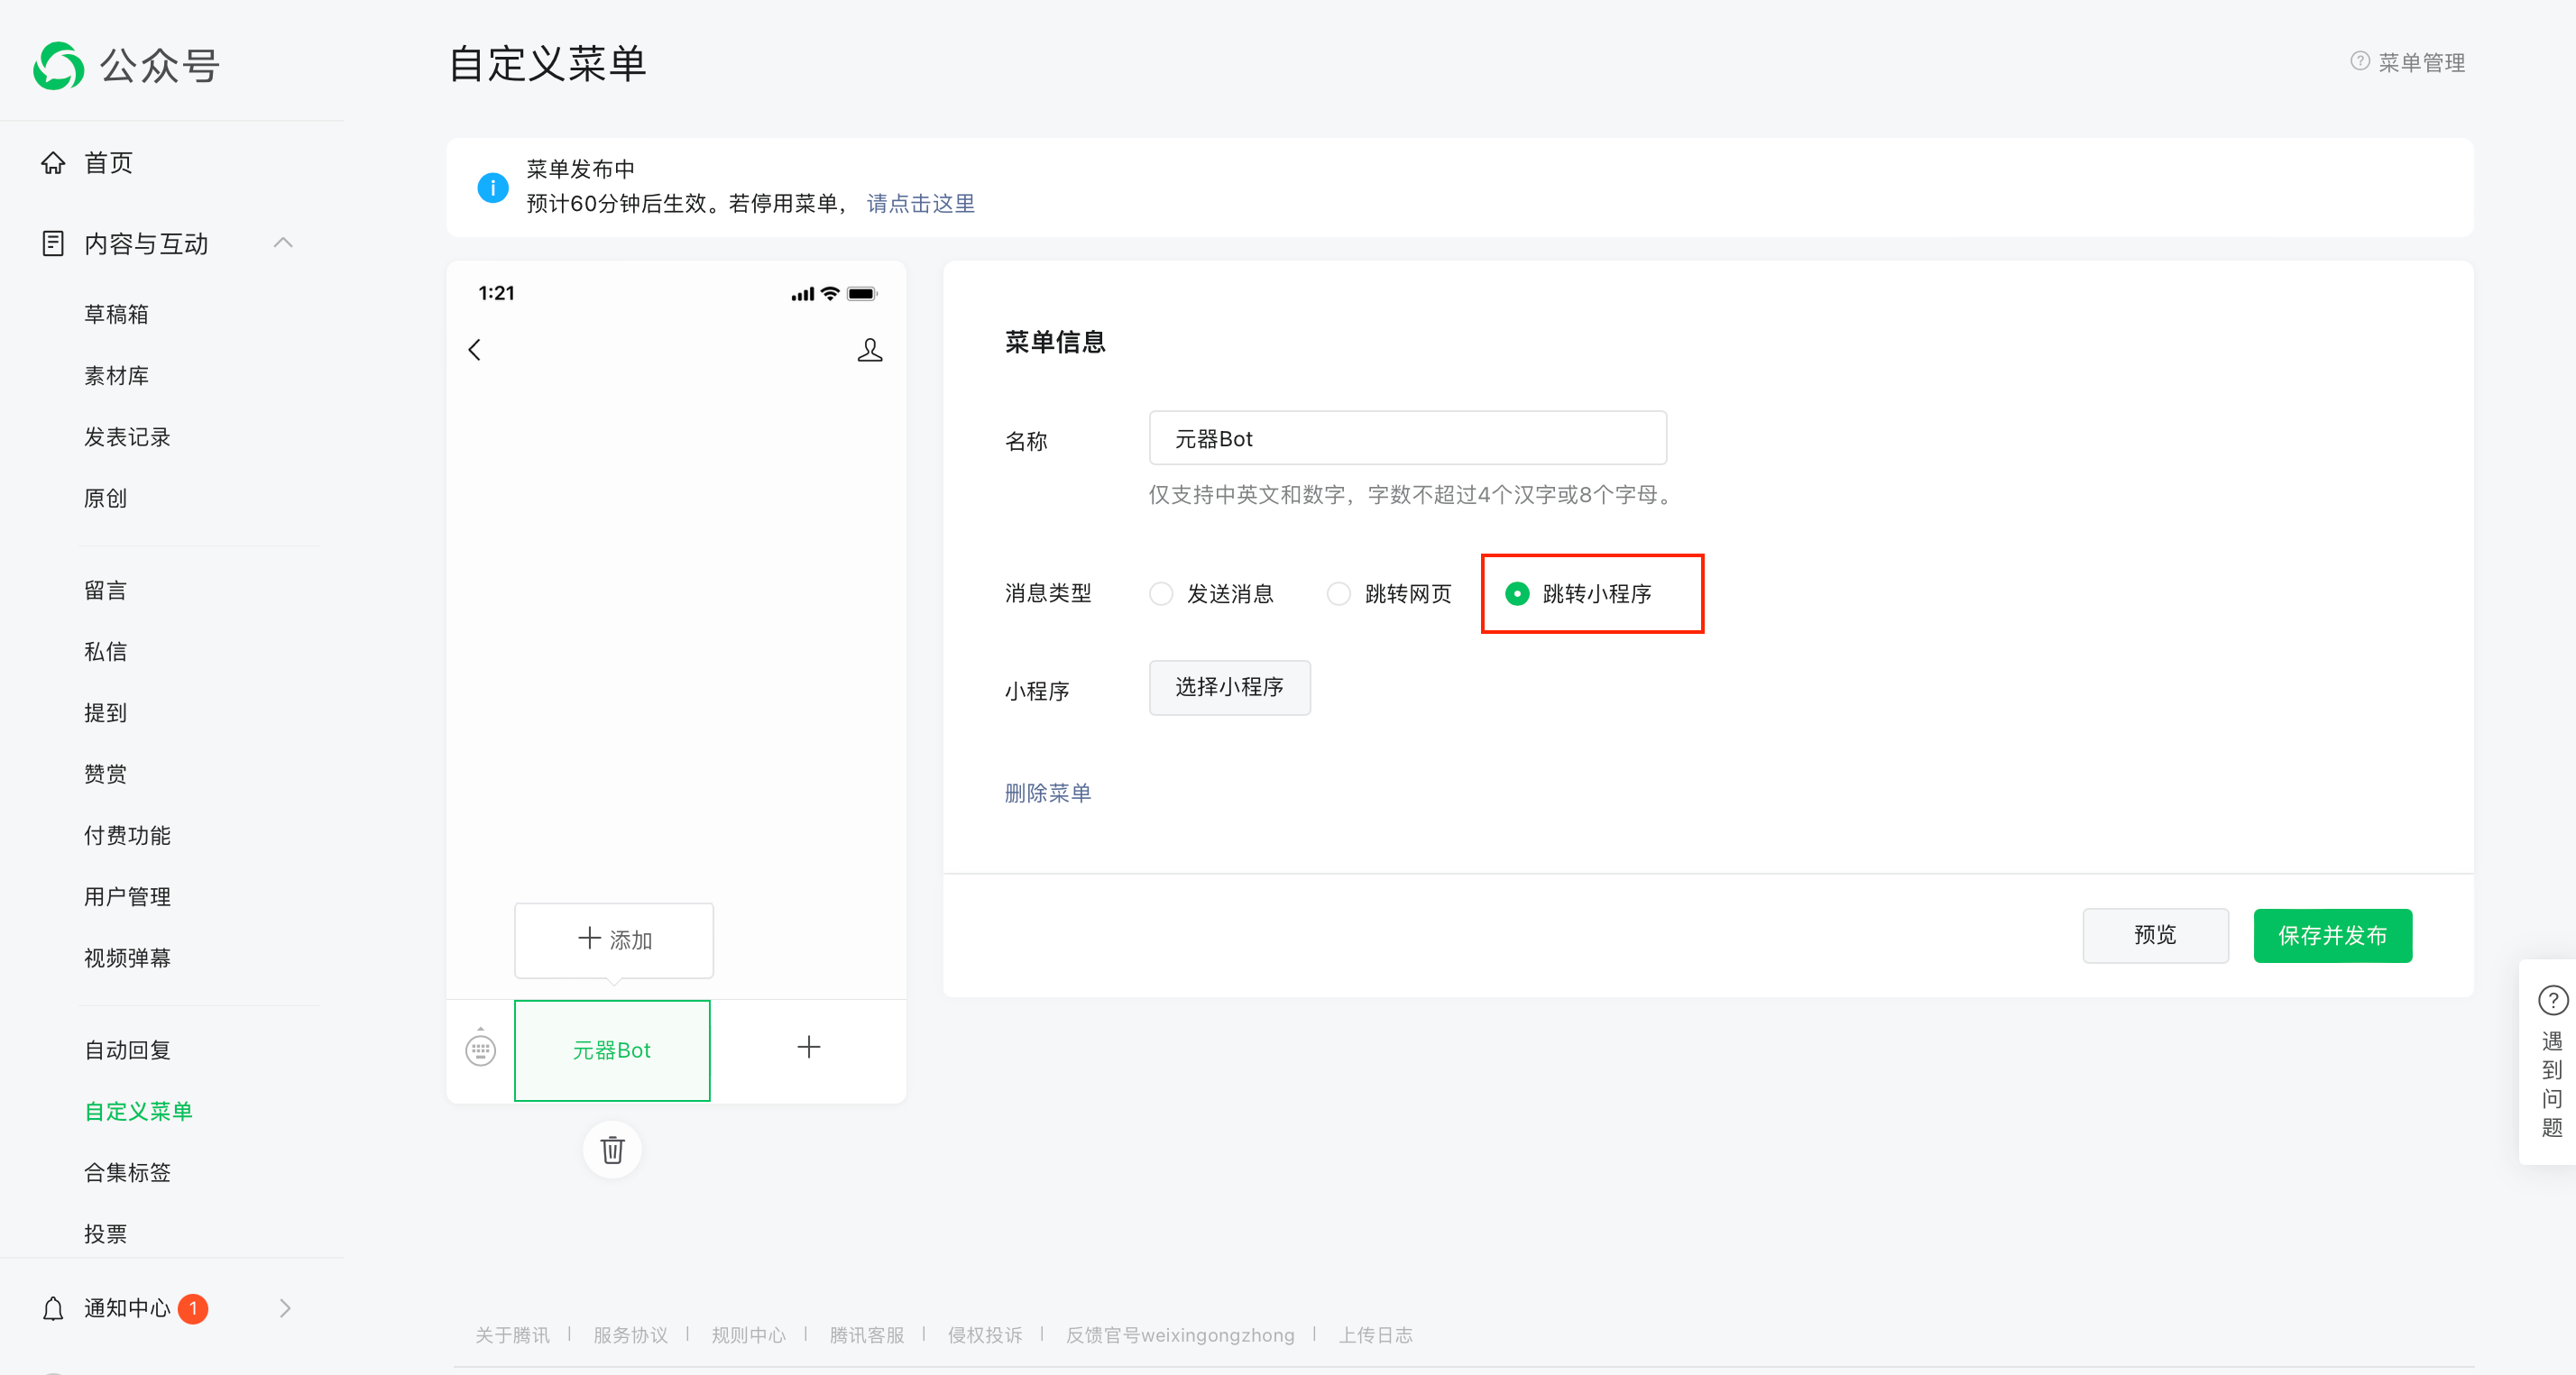This screenshot has height=1375, width=2576.
Task: Click the 上传日志 footer link
Action: pyautogui.click(x=1376, y=1335)
